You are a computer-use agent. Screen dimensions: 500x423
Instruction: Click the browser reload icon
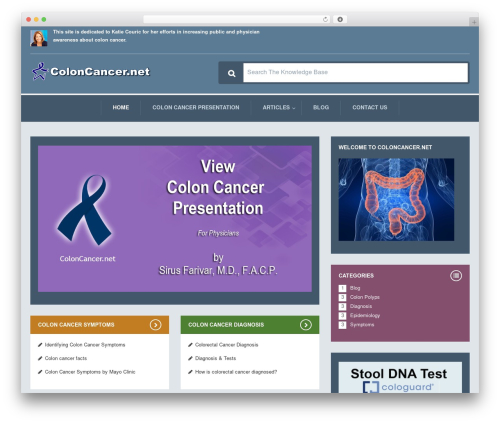(325, 19)
